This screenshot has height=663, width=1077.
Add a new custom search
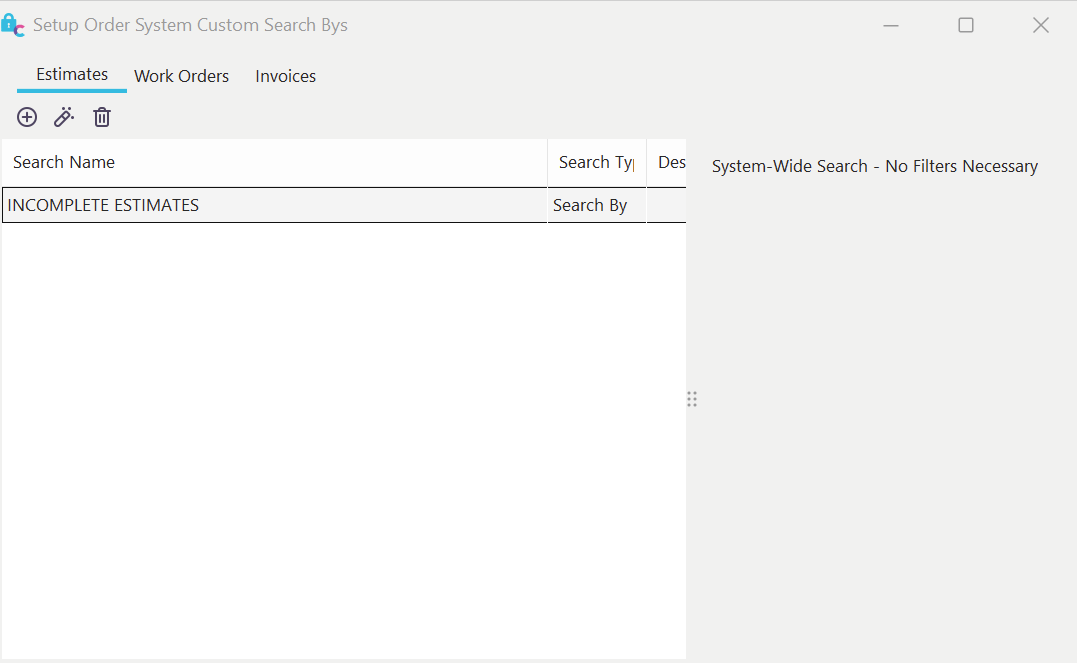[27, 117]
